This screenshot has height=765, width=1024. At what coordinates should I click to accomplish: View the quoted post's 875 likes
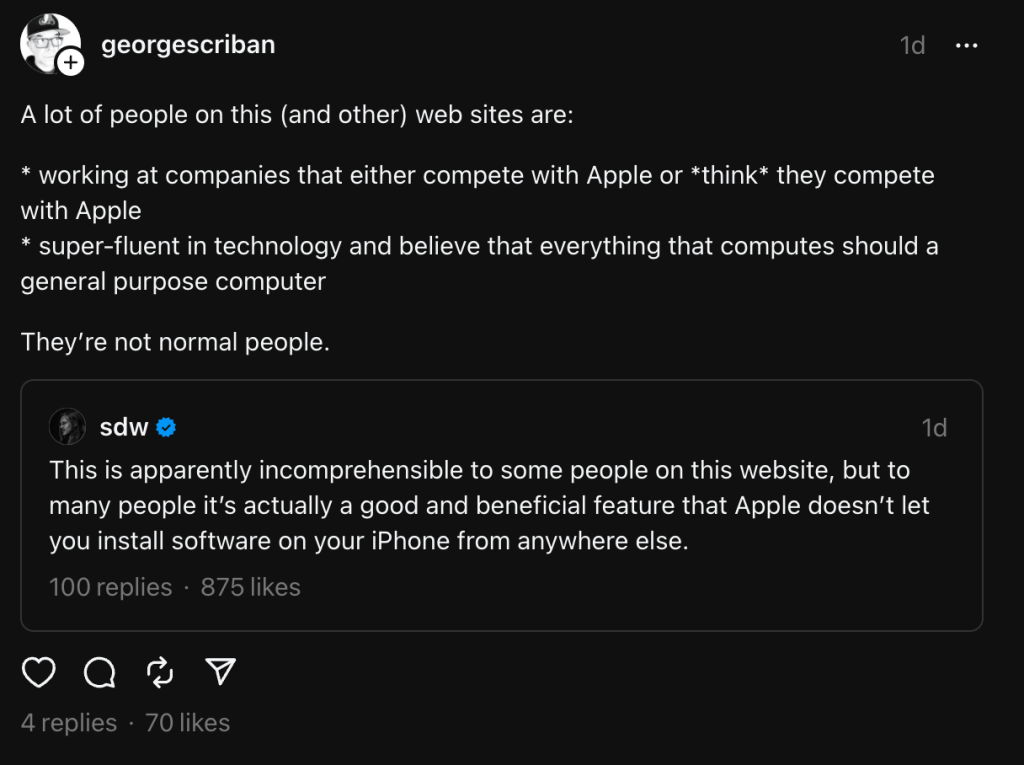point(250,587)
